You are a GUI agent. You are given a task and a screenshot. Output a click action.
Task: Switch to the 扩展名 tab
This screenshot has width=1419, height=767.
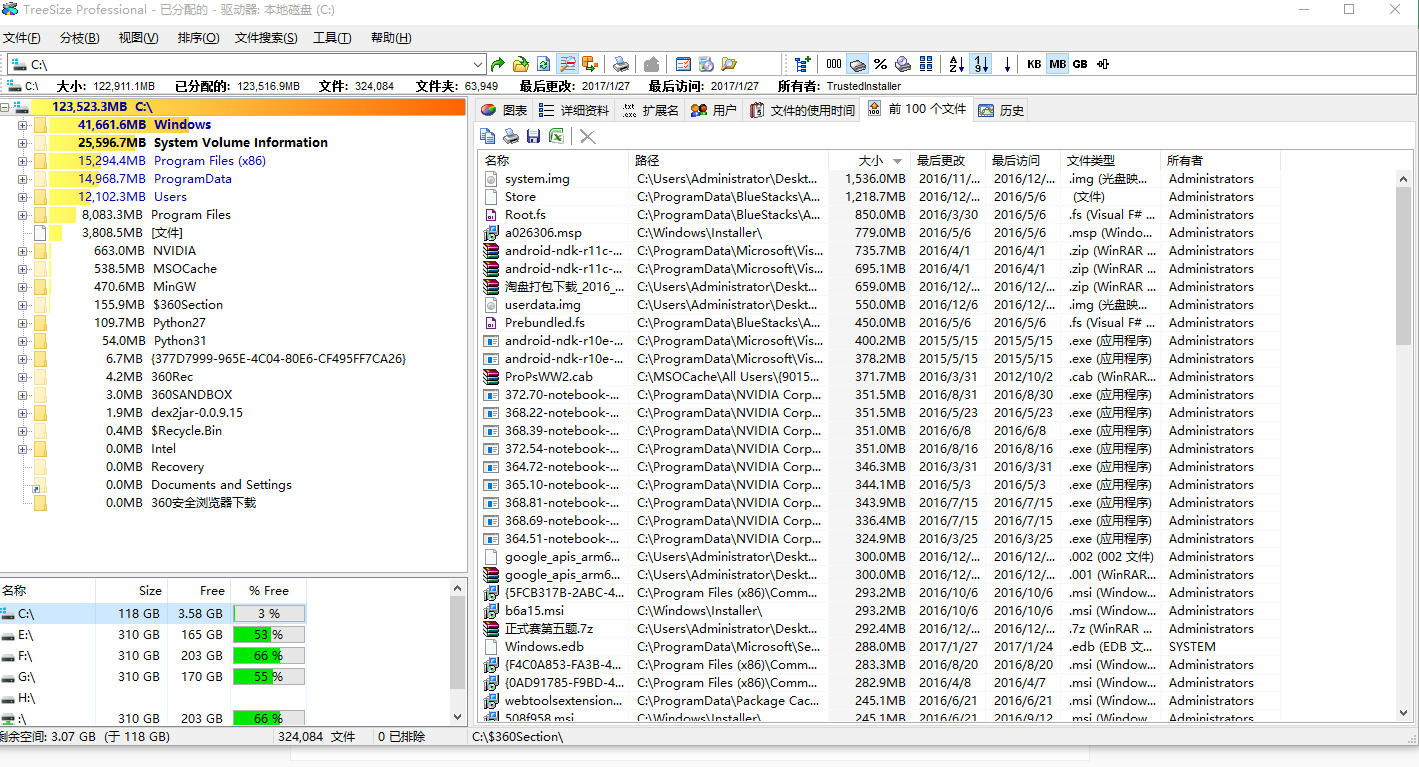click(650, 110)
